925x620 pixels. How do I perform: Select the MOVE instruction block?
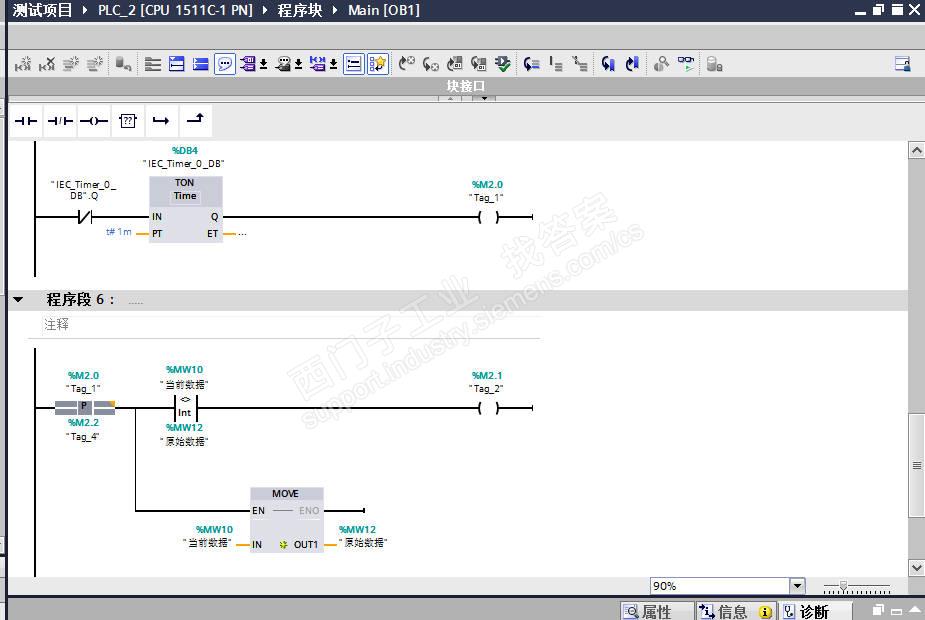pos(287,520)
